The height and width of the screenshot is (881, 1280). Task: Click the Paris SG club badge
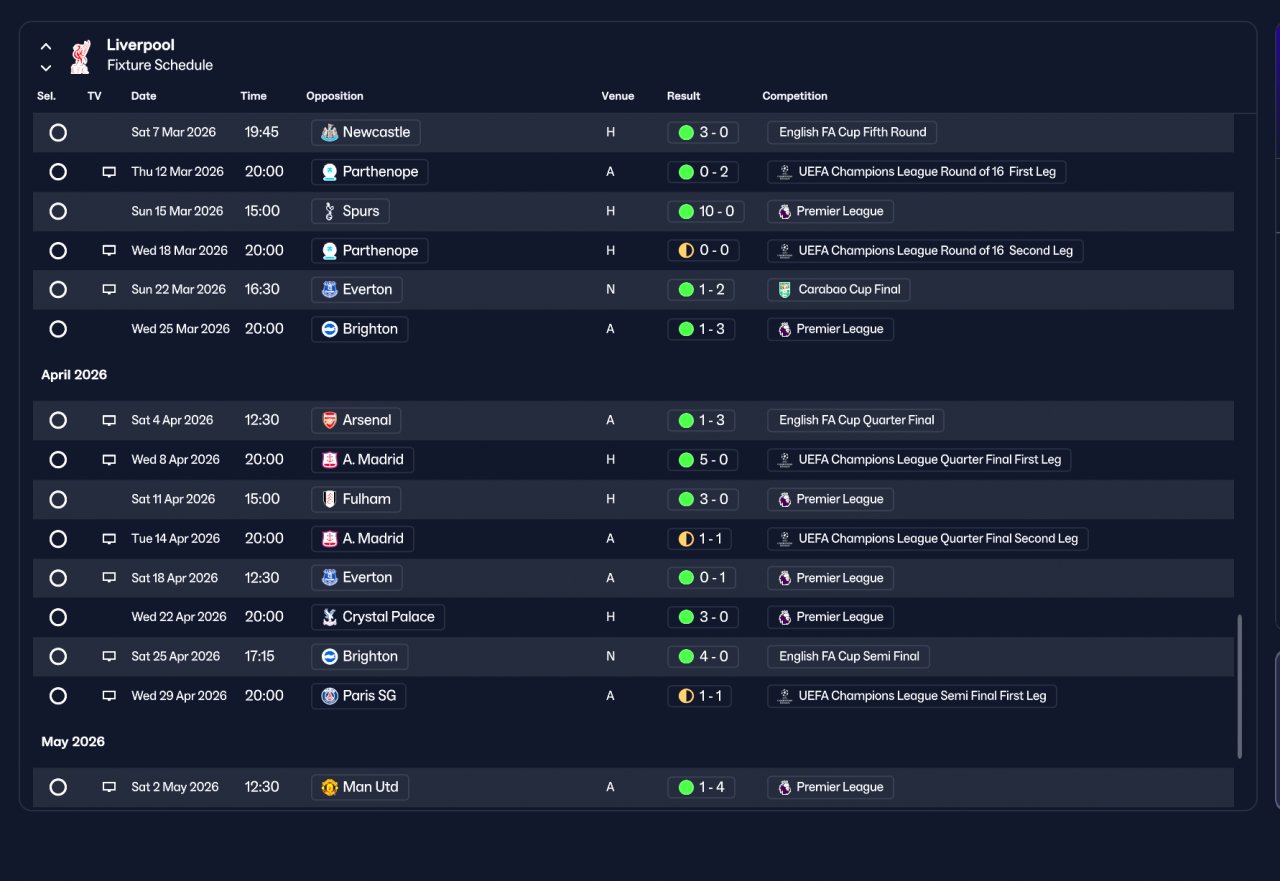pyautogui.click(x=329, y=696)
